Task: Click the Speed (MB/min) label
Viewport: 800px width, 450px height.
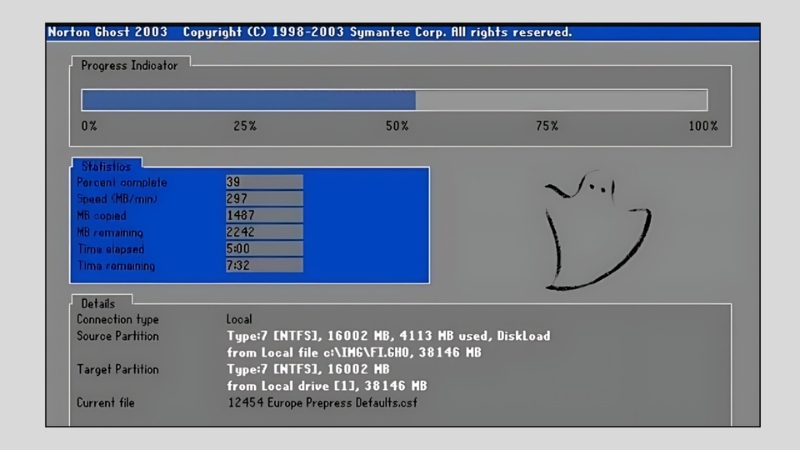Action: [x=117, y=199]
